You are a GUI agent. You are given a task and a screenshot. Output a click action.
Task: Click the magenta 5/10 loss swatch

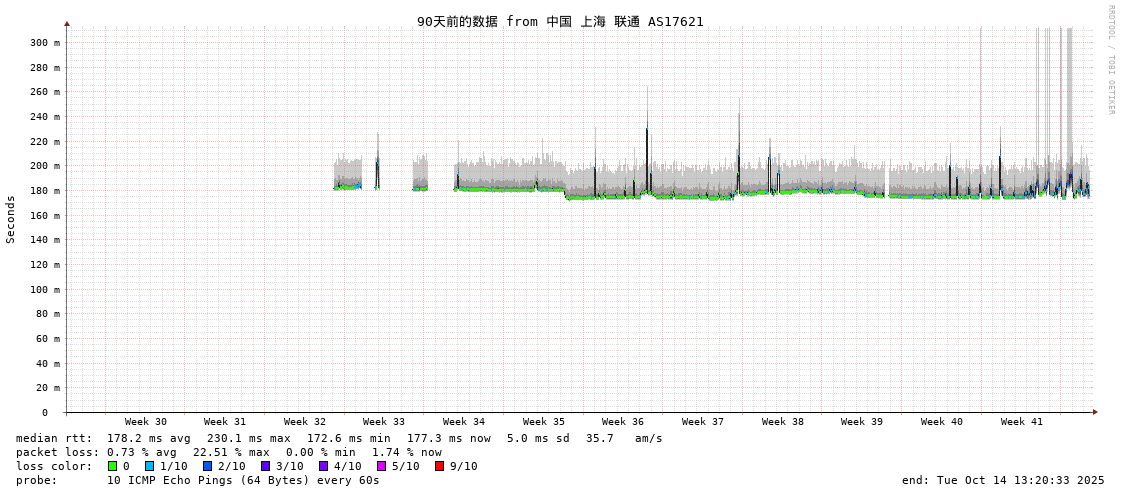point(381,466)
